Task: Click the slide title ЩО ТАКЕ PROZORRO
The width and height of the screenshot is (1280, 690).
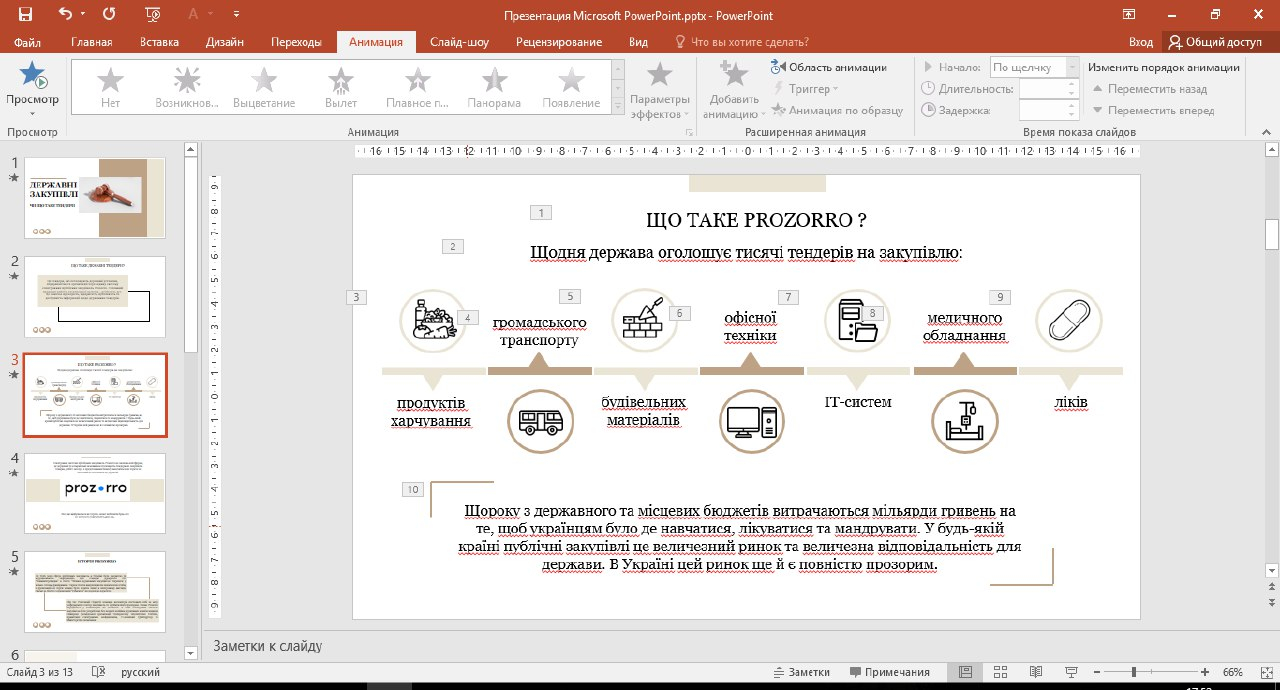Action: 756,220
